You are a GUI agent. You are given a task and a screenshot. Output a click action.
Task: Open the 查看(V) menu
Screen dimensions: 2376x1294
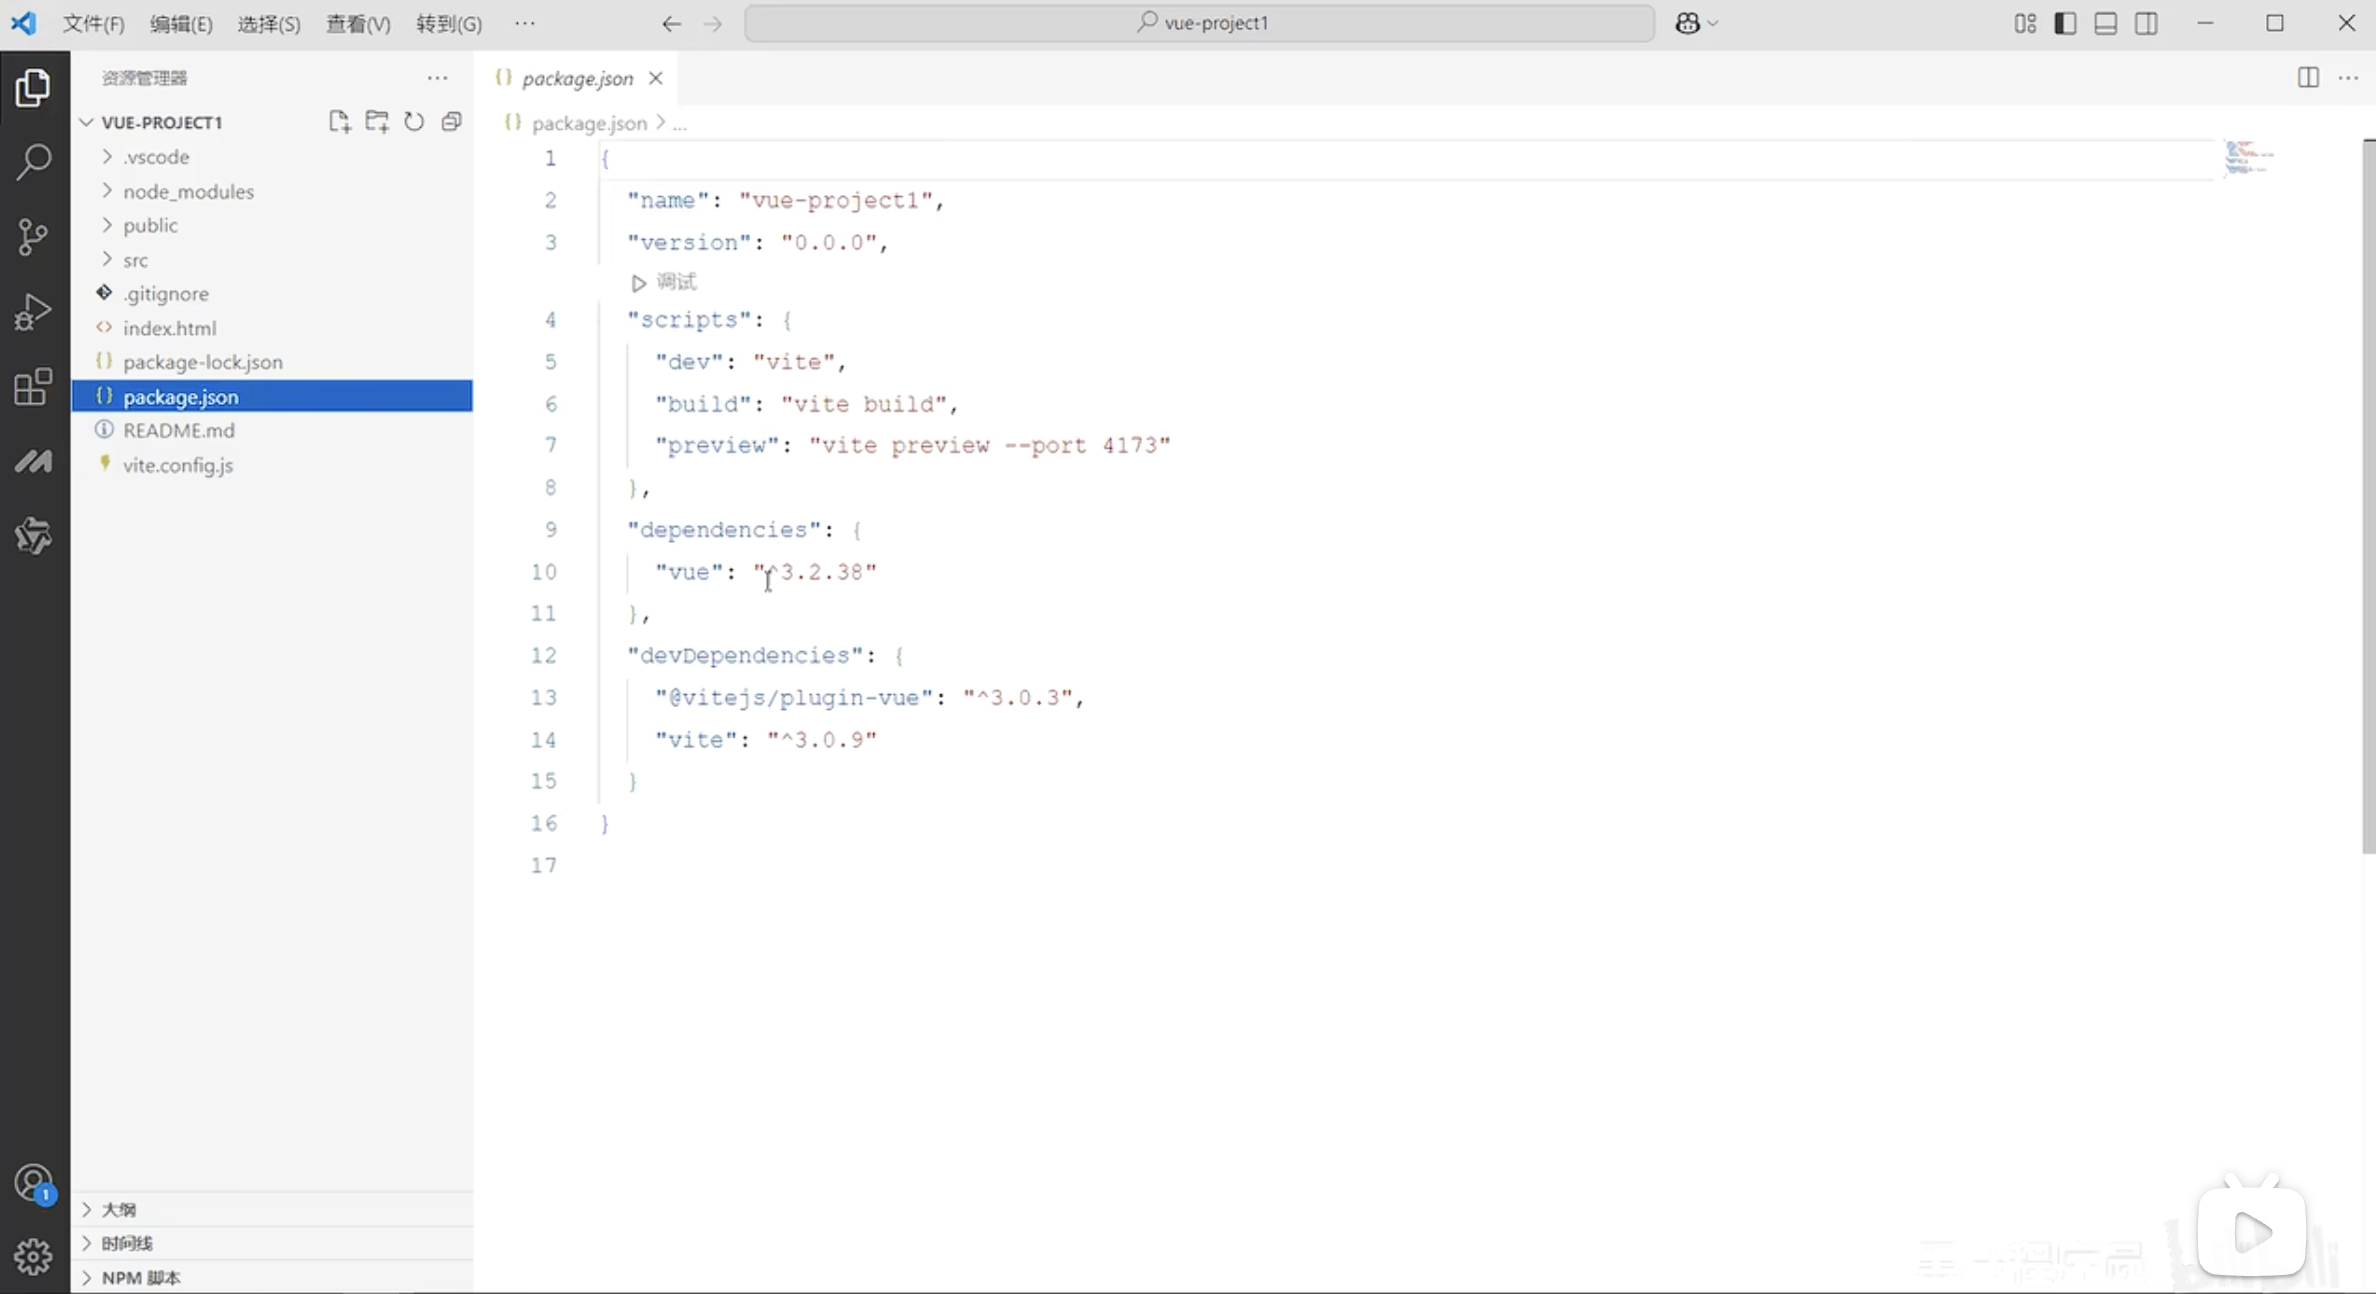click(x=358, y=23)
